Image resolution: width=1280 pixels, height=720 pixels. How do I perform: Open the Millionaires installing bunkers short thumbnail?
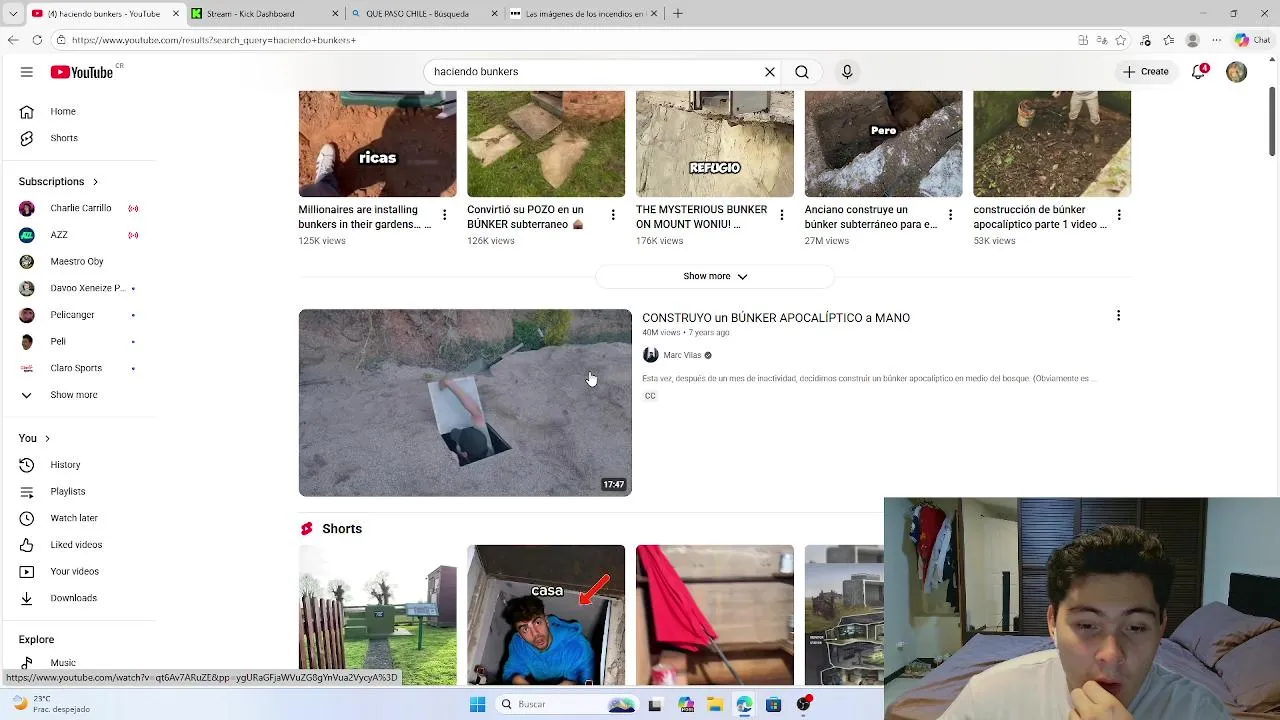click(x=377, y=143)
